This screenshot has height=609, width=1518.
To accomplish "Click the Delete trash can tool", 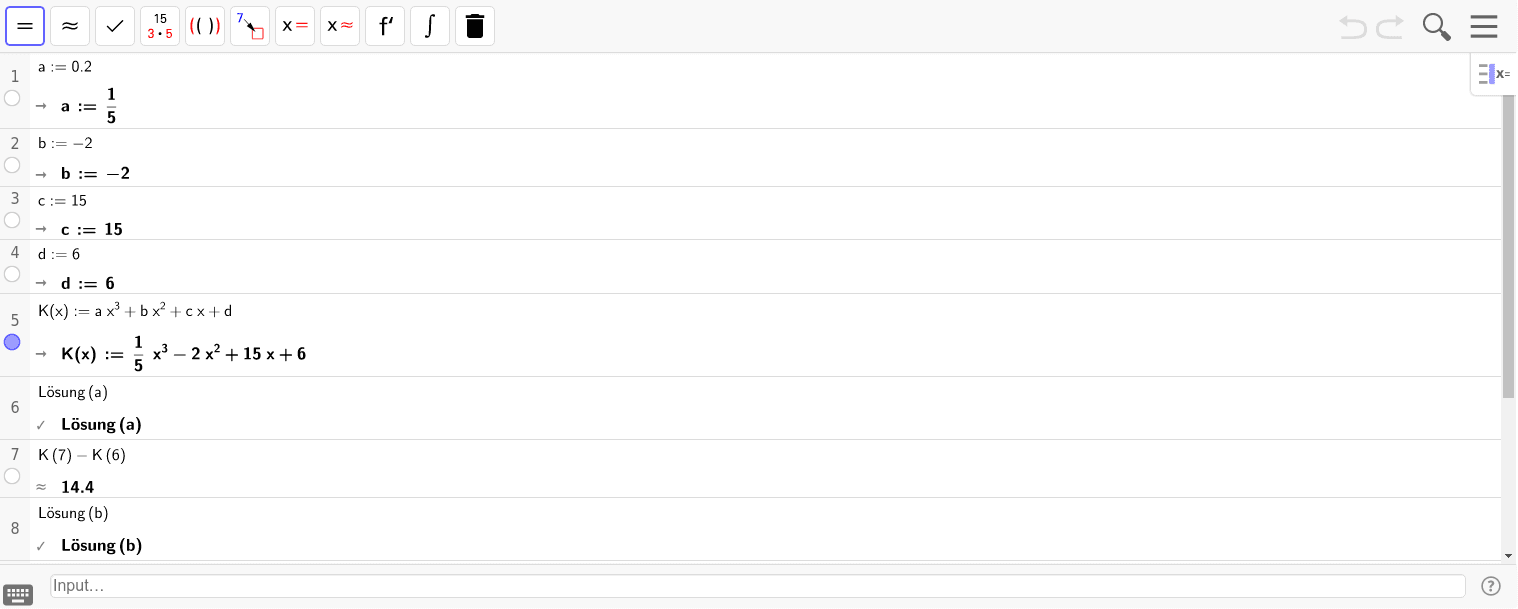I will 475,26.
